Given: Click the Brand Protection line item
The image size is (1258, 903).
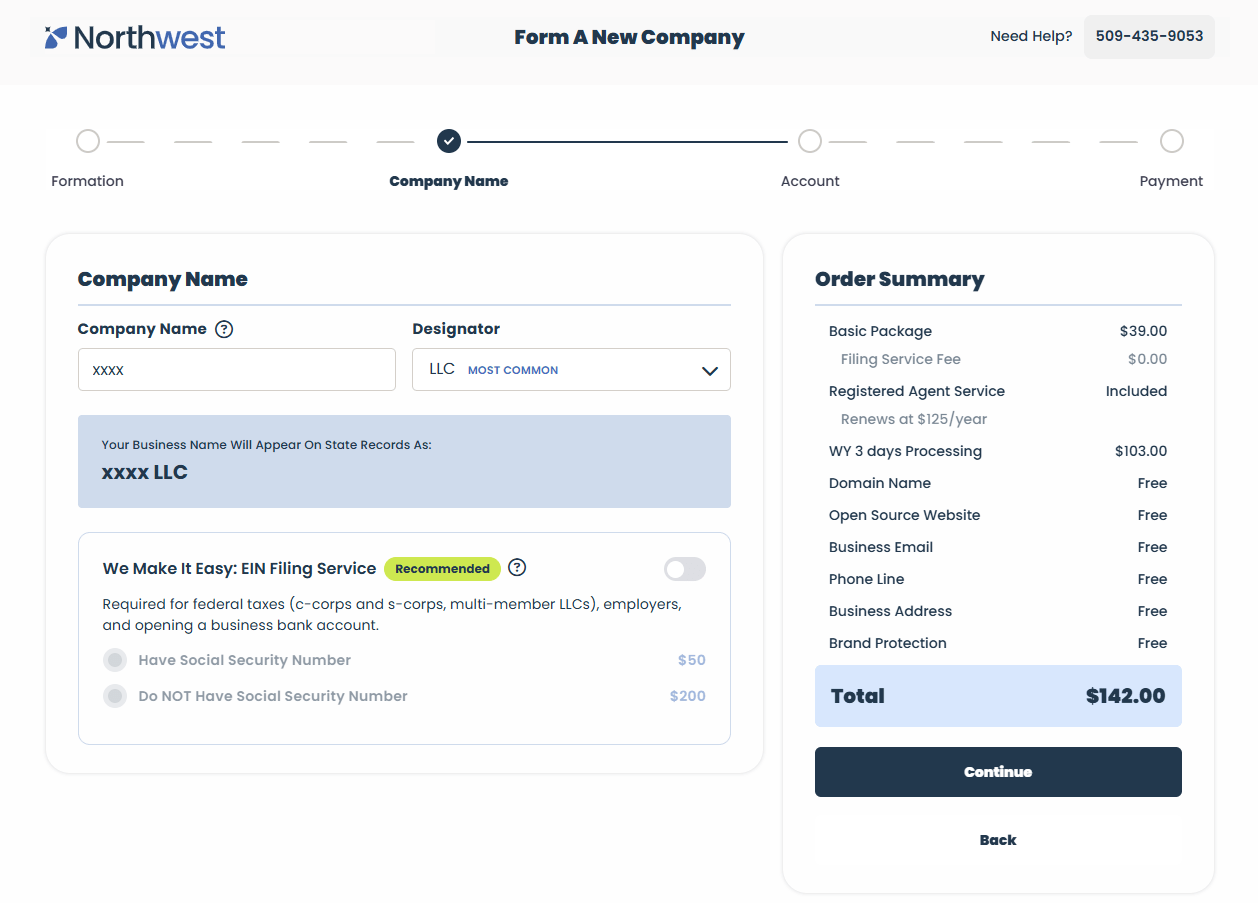Looking at the screenshot, I should tap(998, 643).
